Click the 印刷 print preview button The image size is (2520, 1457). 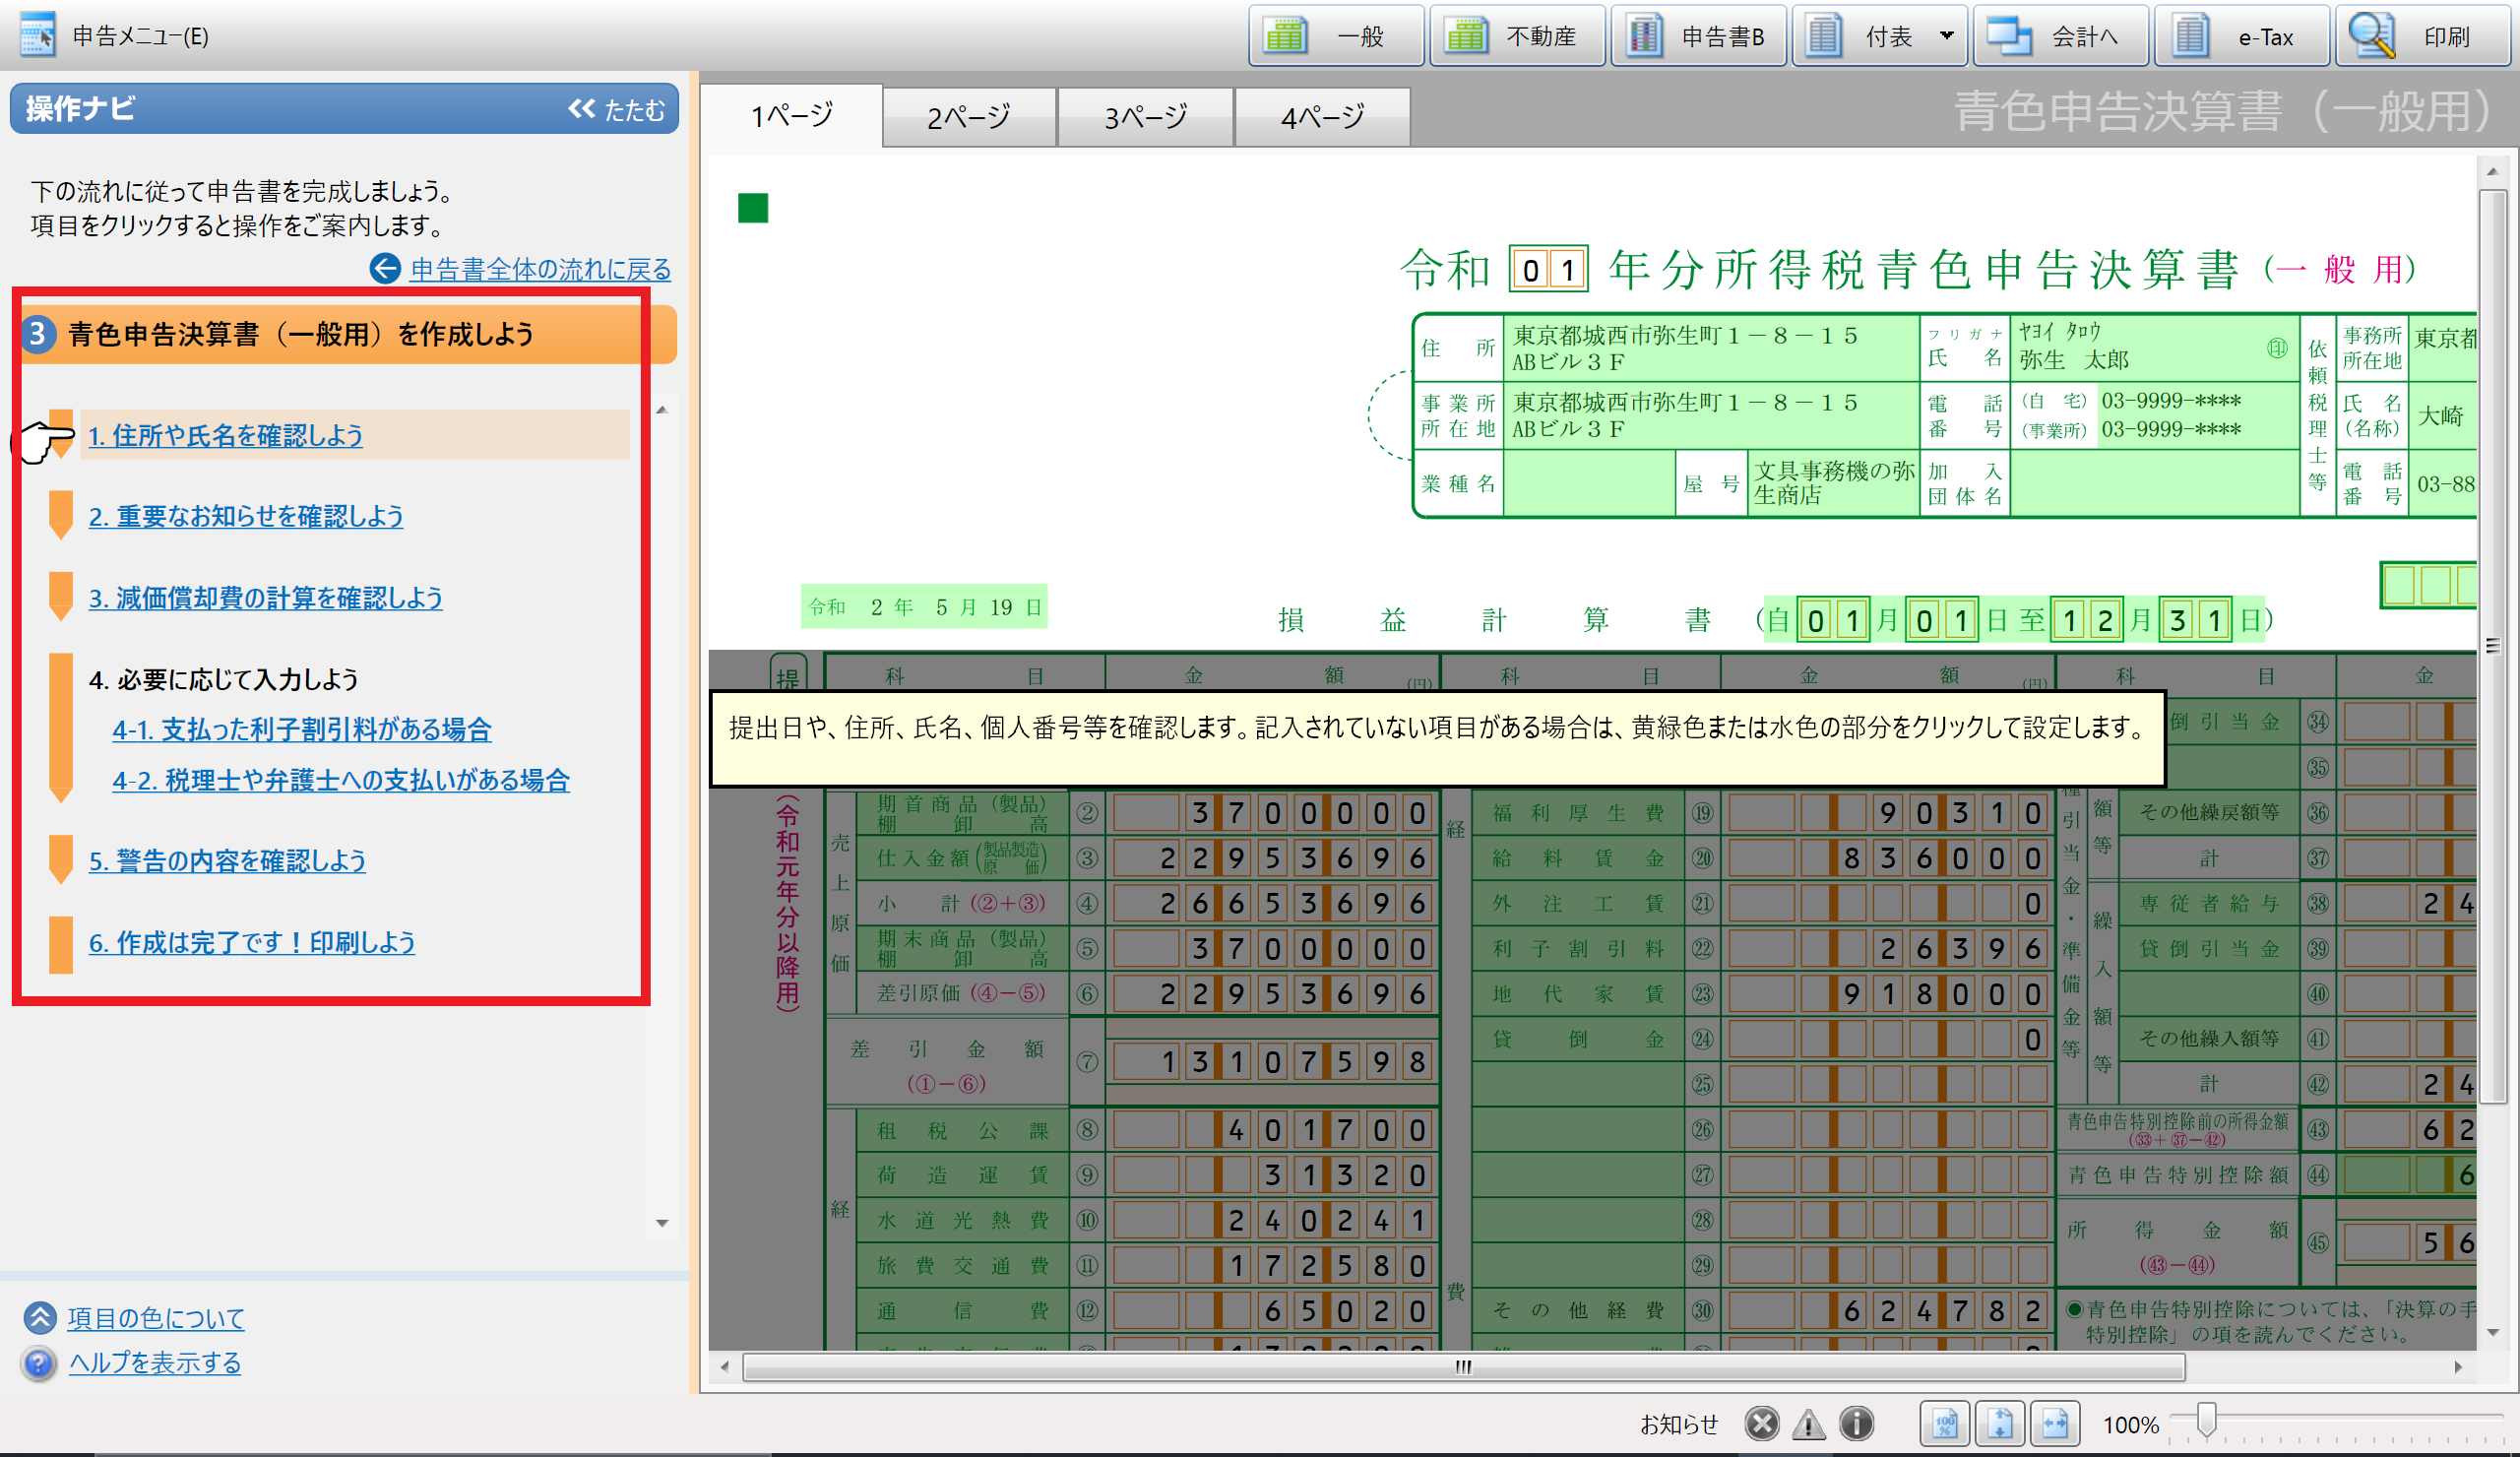click(x=2422, y=36)
